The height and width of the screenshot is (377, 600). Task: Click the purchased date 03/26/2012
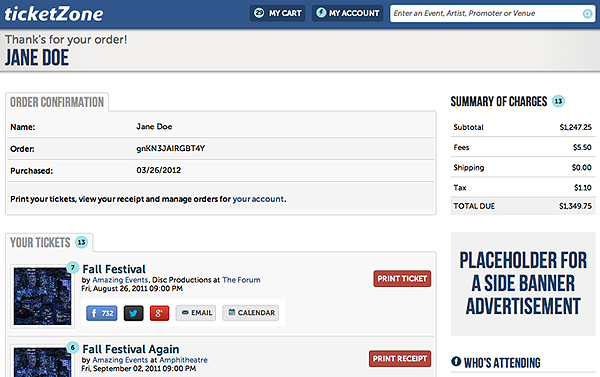[158, 170]
